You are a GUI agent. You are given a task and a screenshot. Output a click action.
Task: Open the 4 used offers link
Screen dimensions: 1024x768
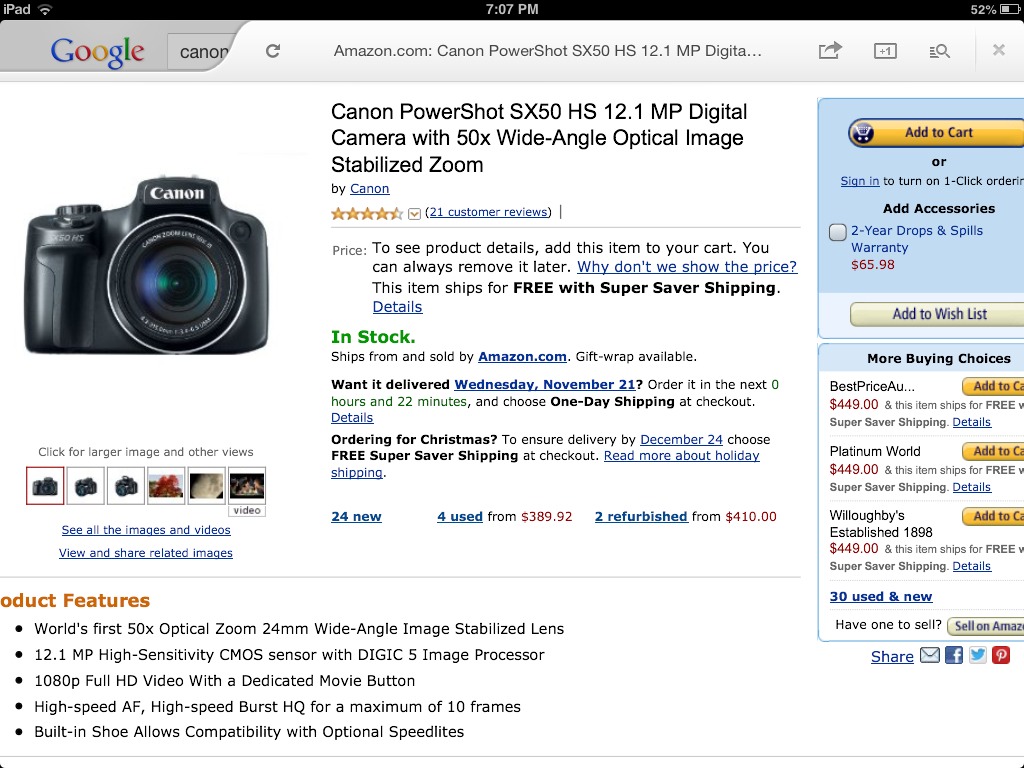click(460, 517)
